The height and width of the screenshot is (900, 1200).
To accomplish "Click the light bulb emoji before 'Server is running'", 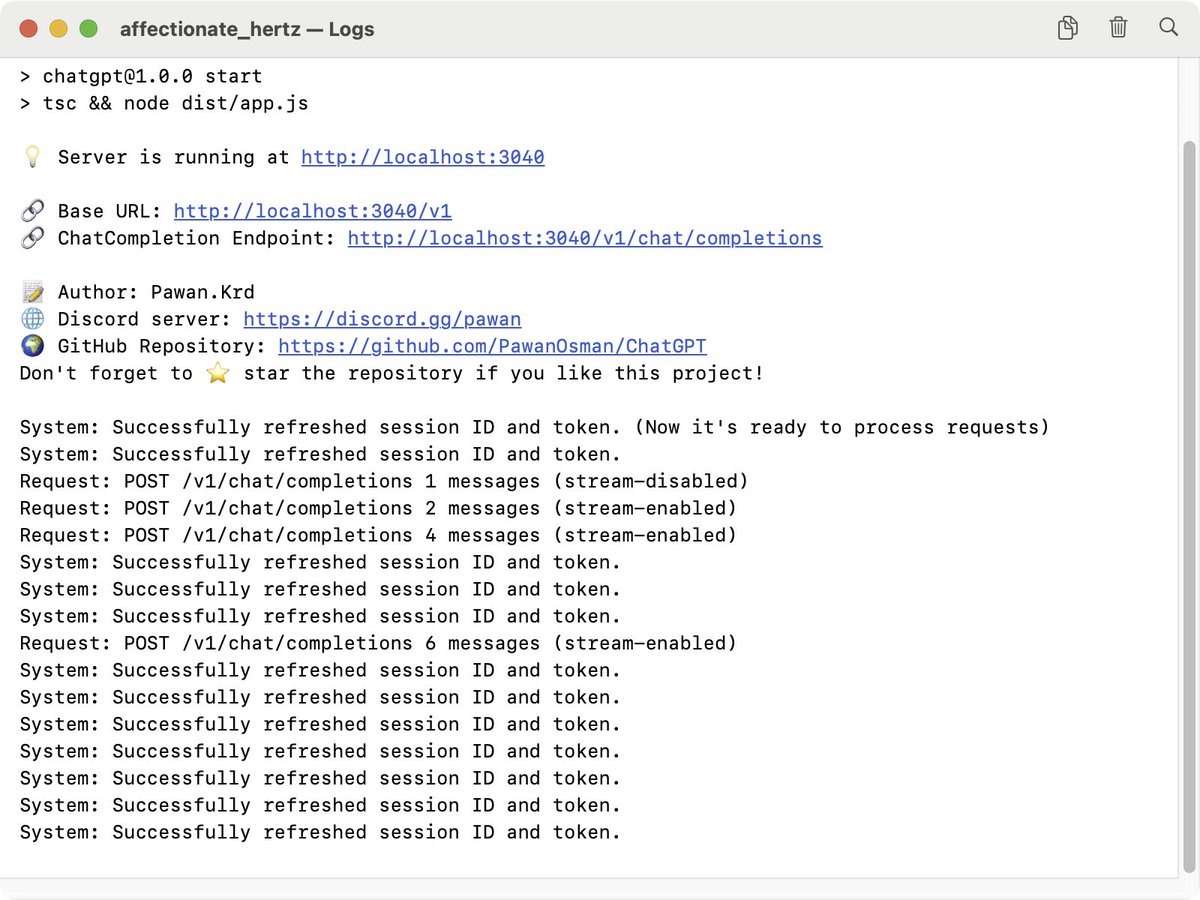I will pyautogui.click(x=32, y=157).
